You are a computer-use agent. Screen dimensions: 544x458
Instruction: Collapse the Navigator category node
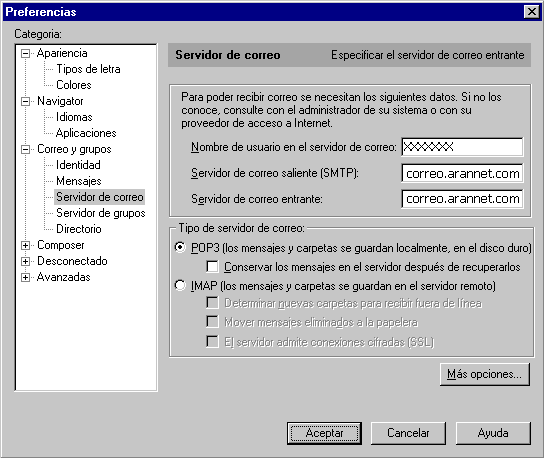[x=25, y=101]
